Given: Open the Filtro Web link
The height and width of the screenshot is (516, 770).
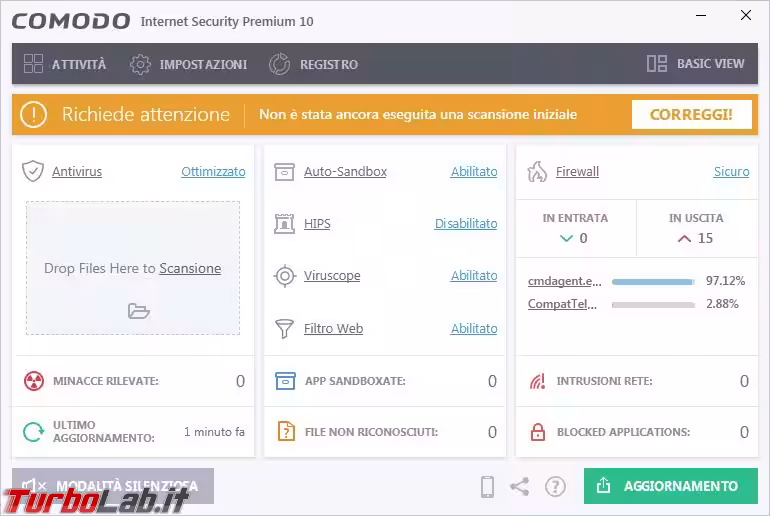Looking at the screenshot, I should click(333, 328).
